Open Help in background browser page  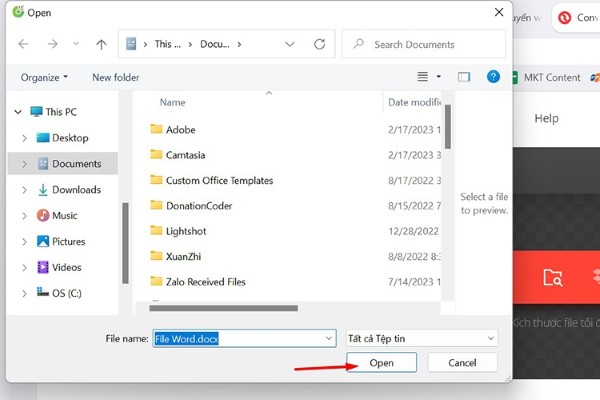click(x=546, y=119)
